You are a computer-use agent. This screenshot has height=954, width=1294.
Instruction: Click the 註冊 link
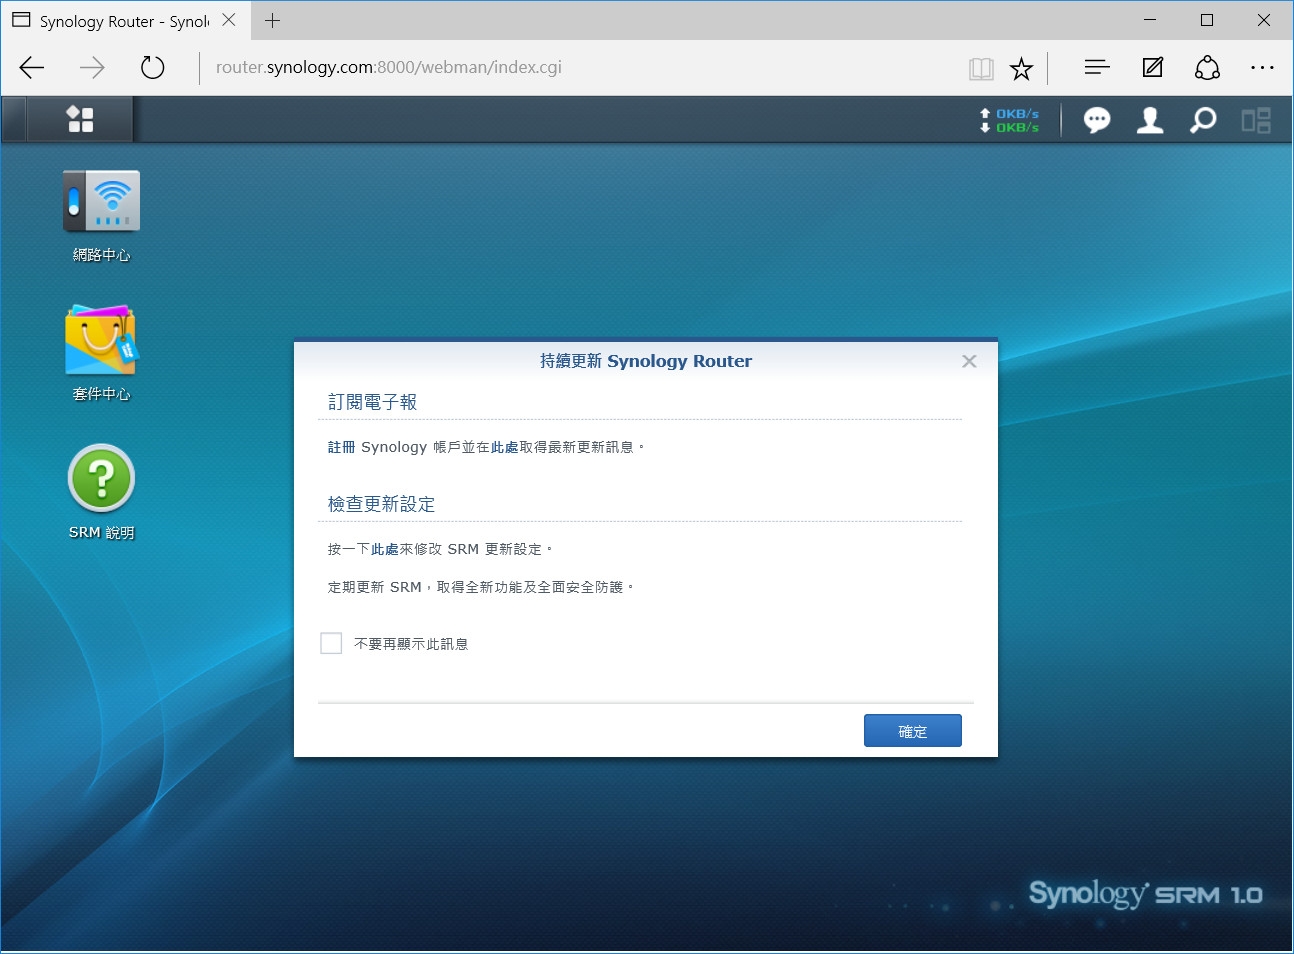pyautogui.click(x=341, y=447)
